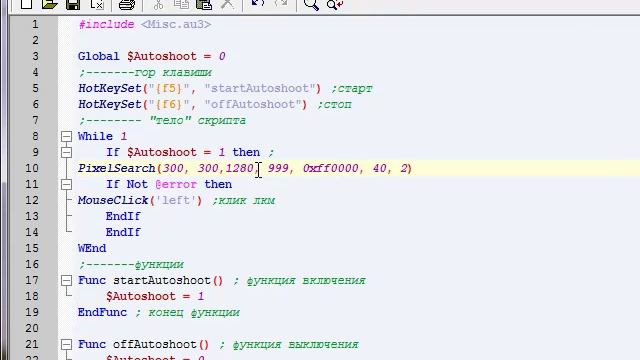Click the "{f6}" hotkey string
Viewport: 640px width, 360px height.
click(169, 104)
